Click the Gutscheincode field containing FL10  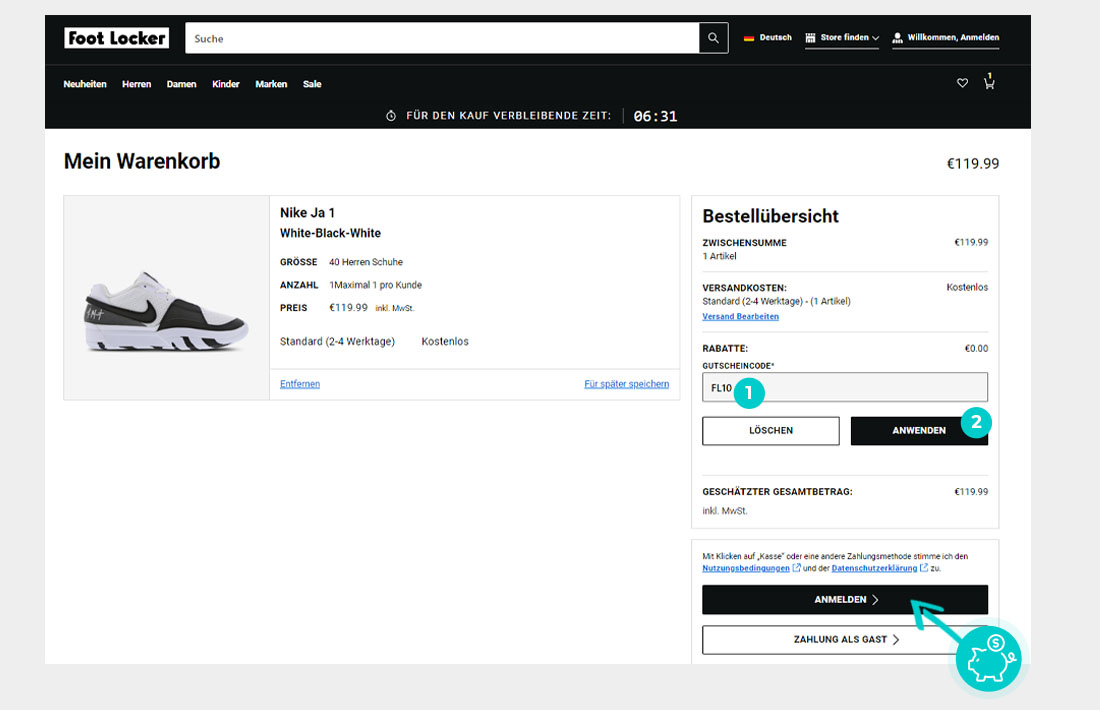[x=845, y=387]
